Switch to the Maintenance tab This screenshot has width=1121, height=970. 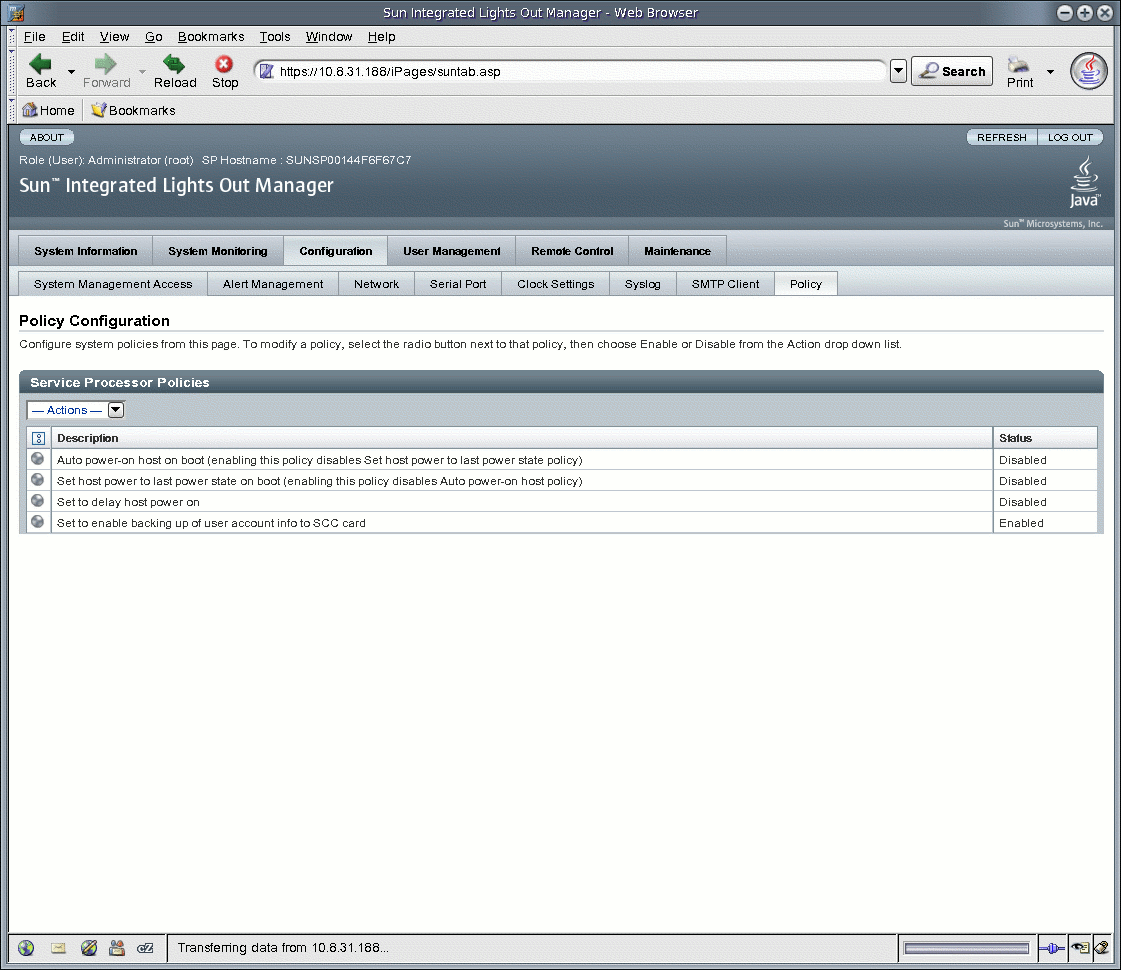678,251
